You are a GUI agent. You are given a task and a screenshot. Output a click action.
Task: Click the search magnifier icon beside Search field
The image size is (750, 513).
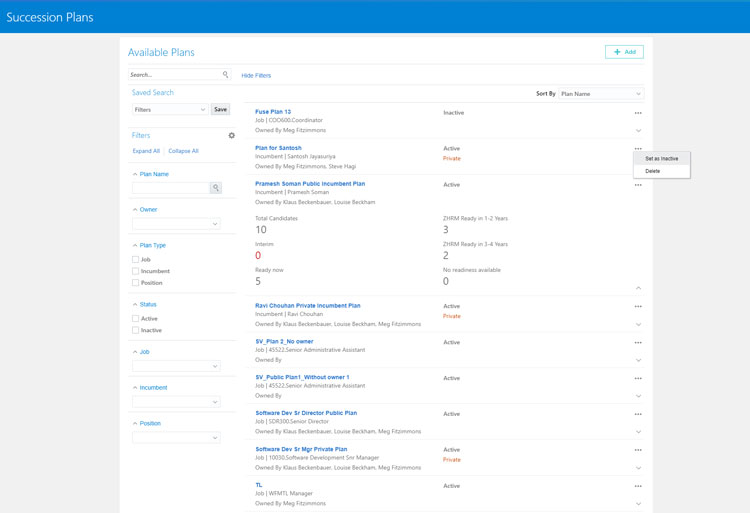point(225,75)
